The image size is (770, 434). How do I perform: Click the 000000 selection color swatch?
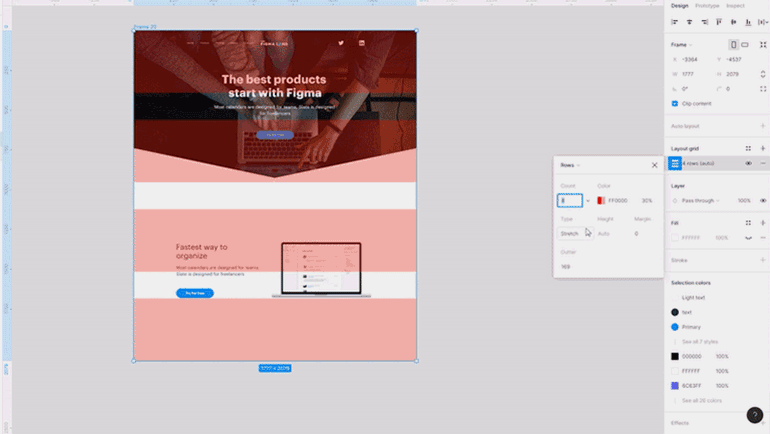[x=675, y=356]
